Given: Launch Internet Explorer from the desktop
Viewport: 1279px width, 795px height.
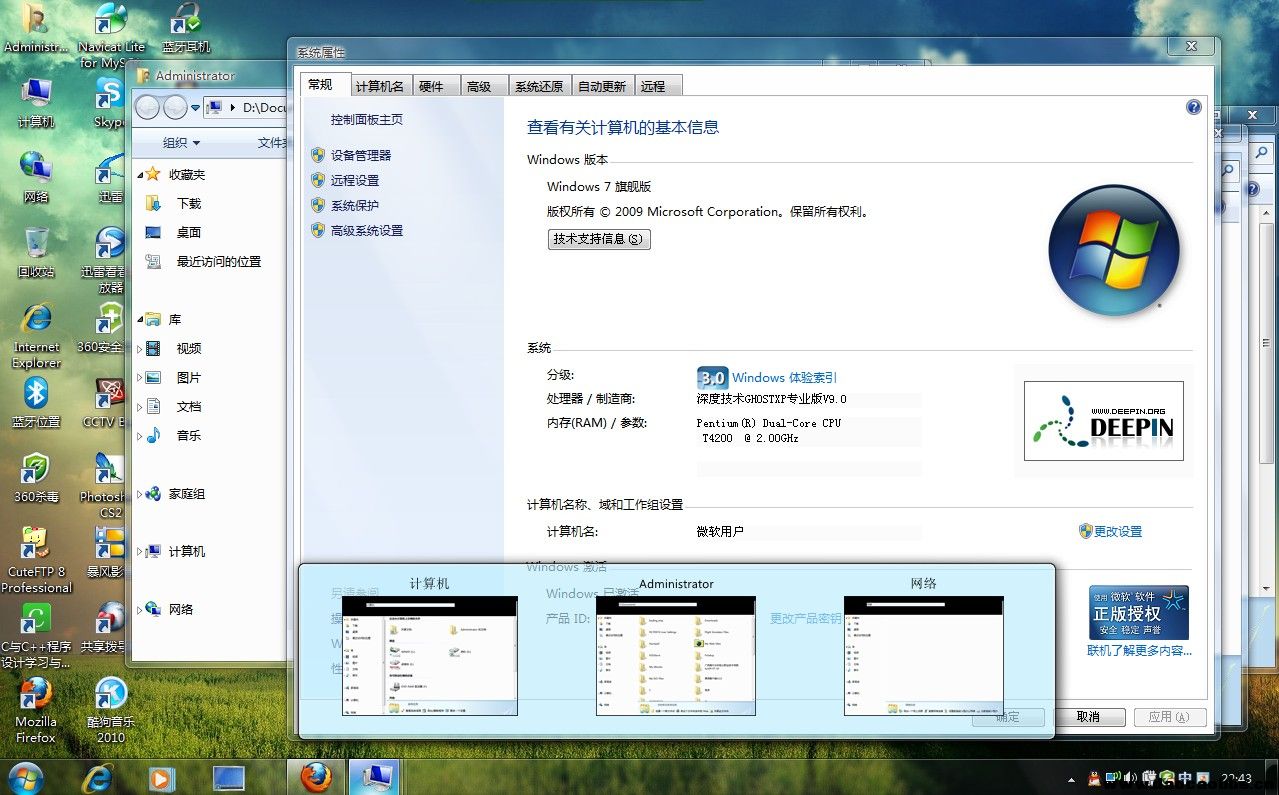Looking at the screenshot, I should click(37, 320).
